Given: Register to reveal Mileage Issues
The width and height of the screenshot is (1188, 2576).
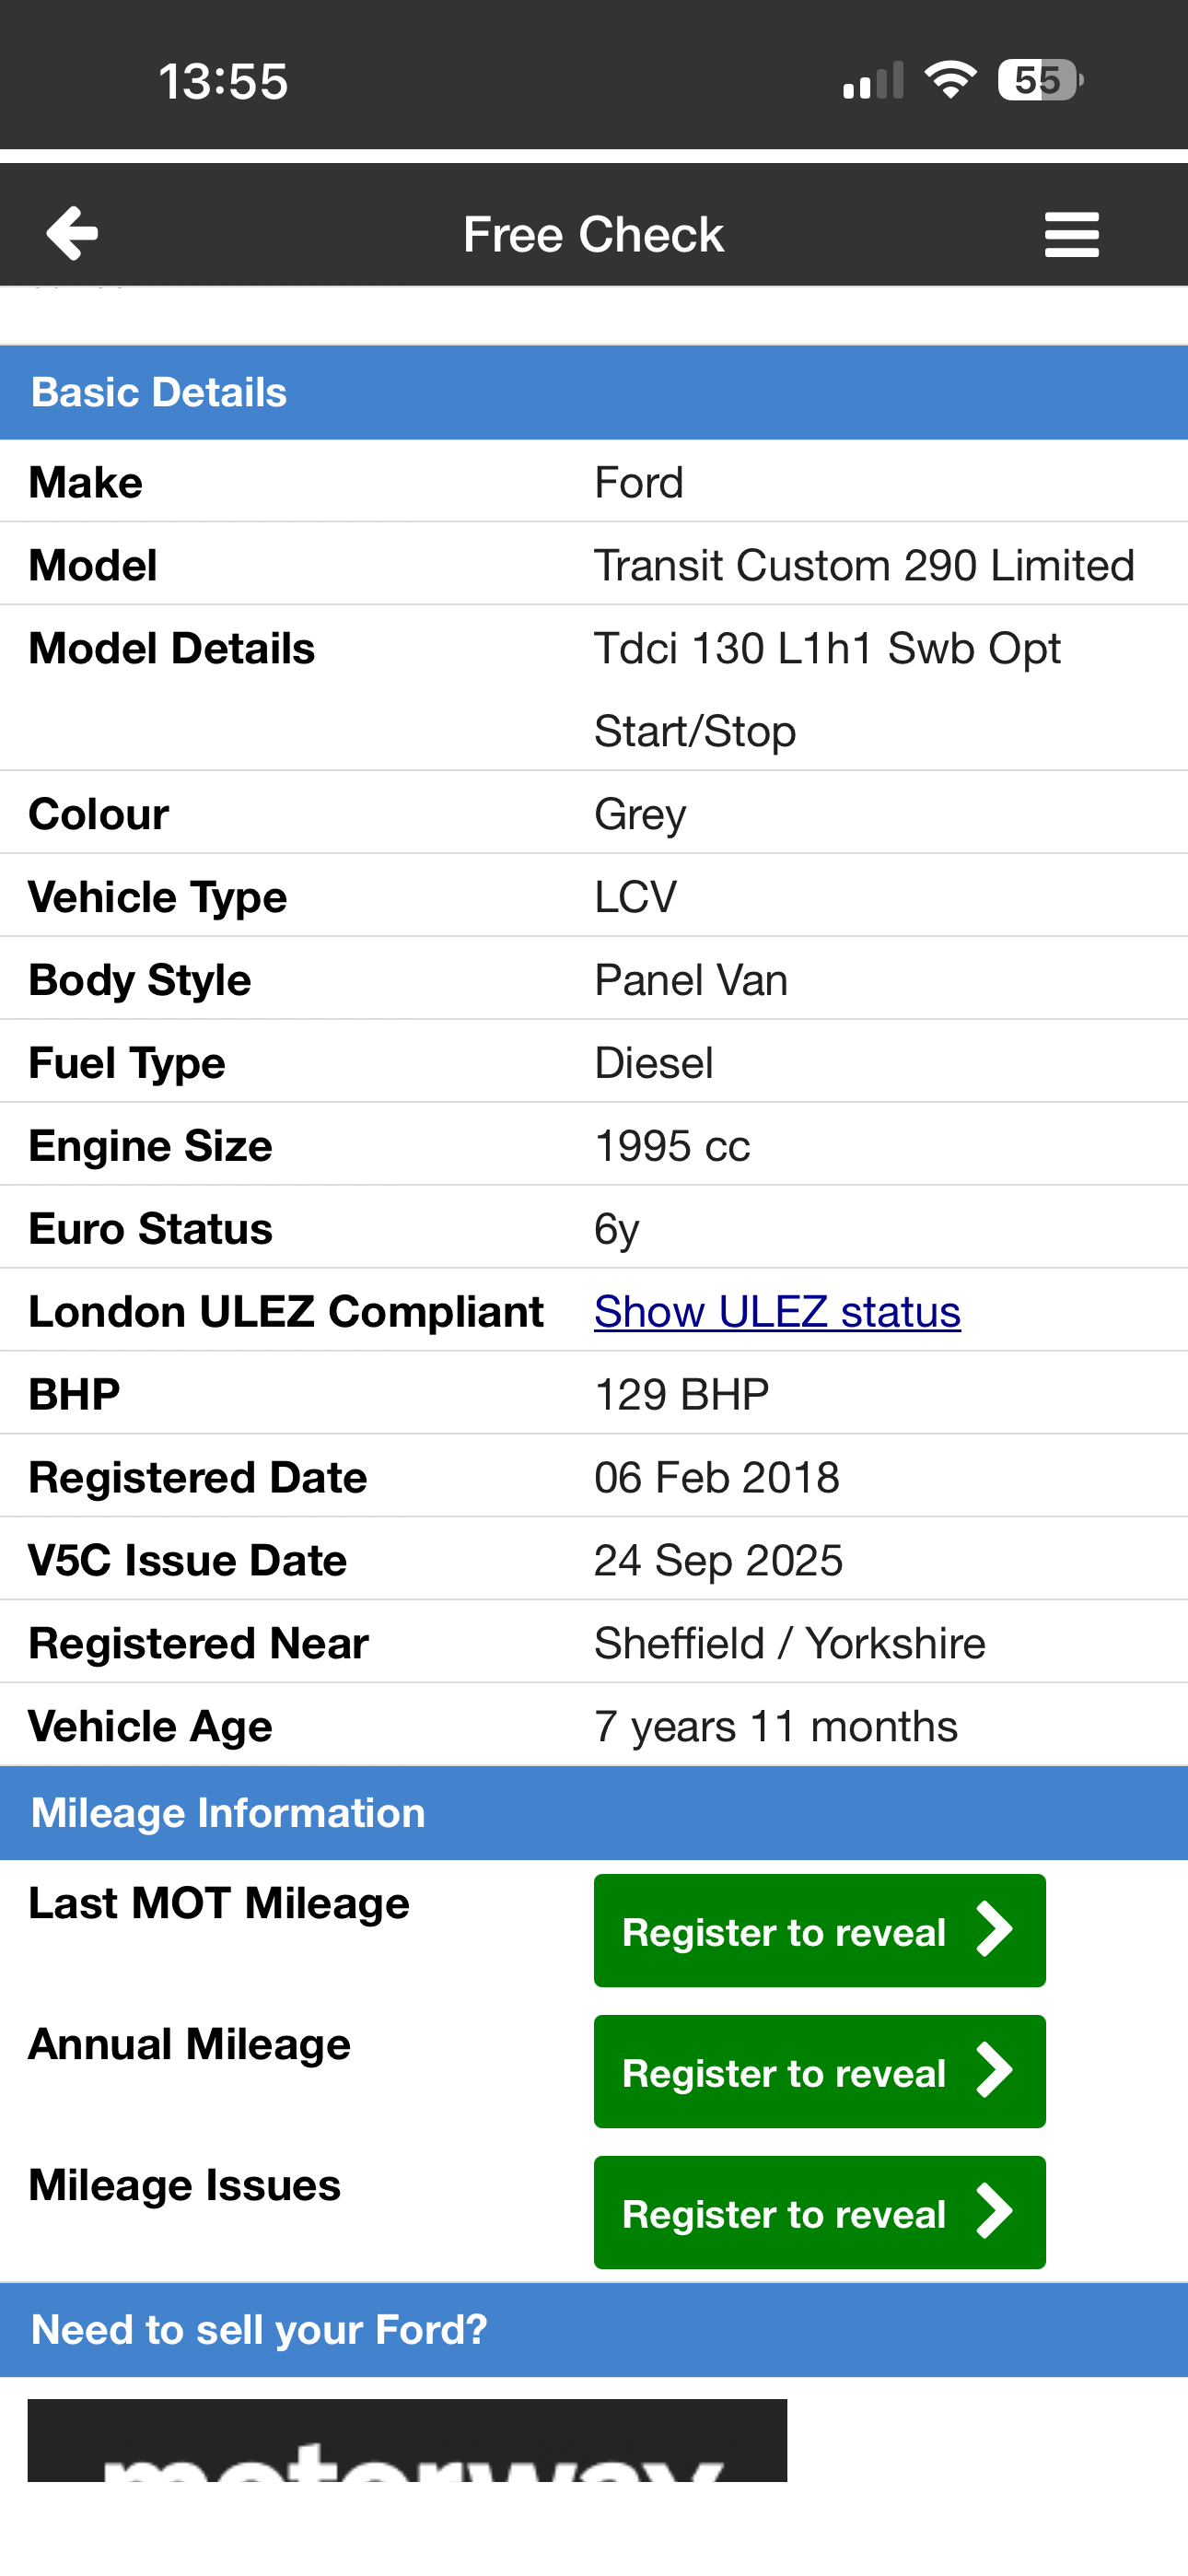Looking at the screenshot, I should coord(819,2213).
